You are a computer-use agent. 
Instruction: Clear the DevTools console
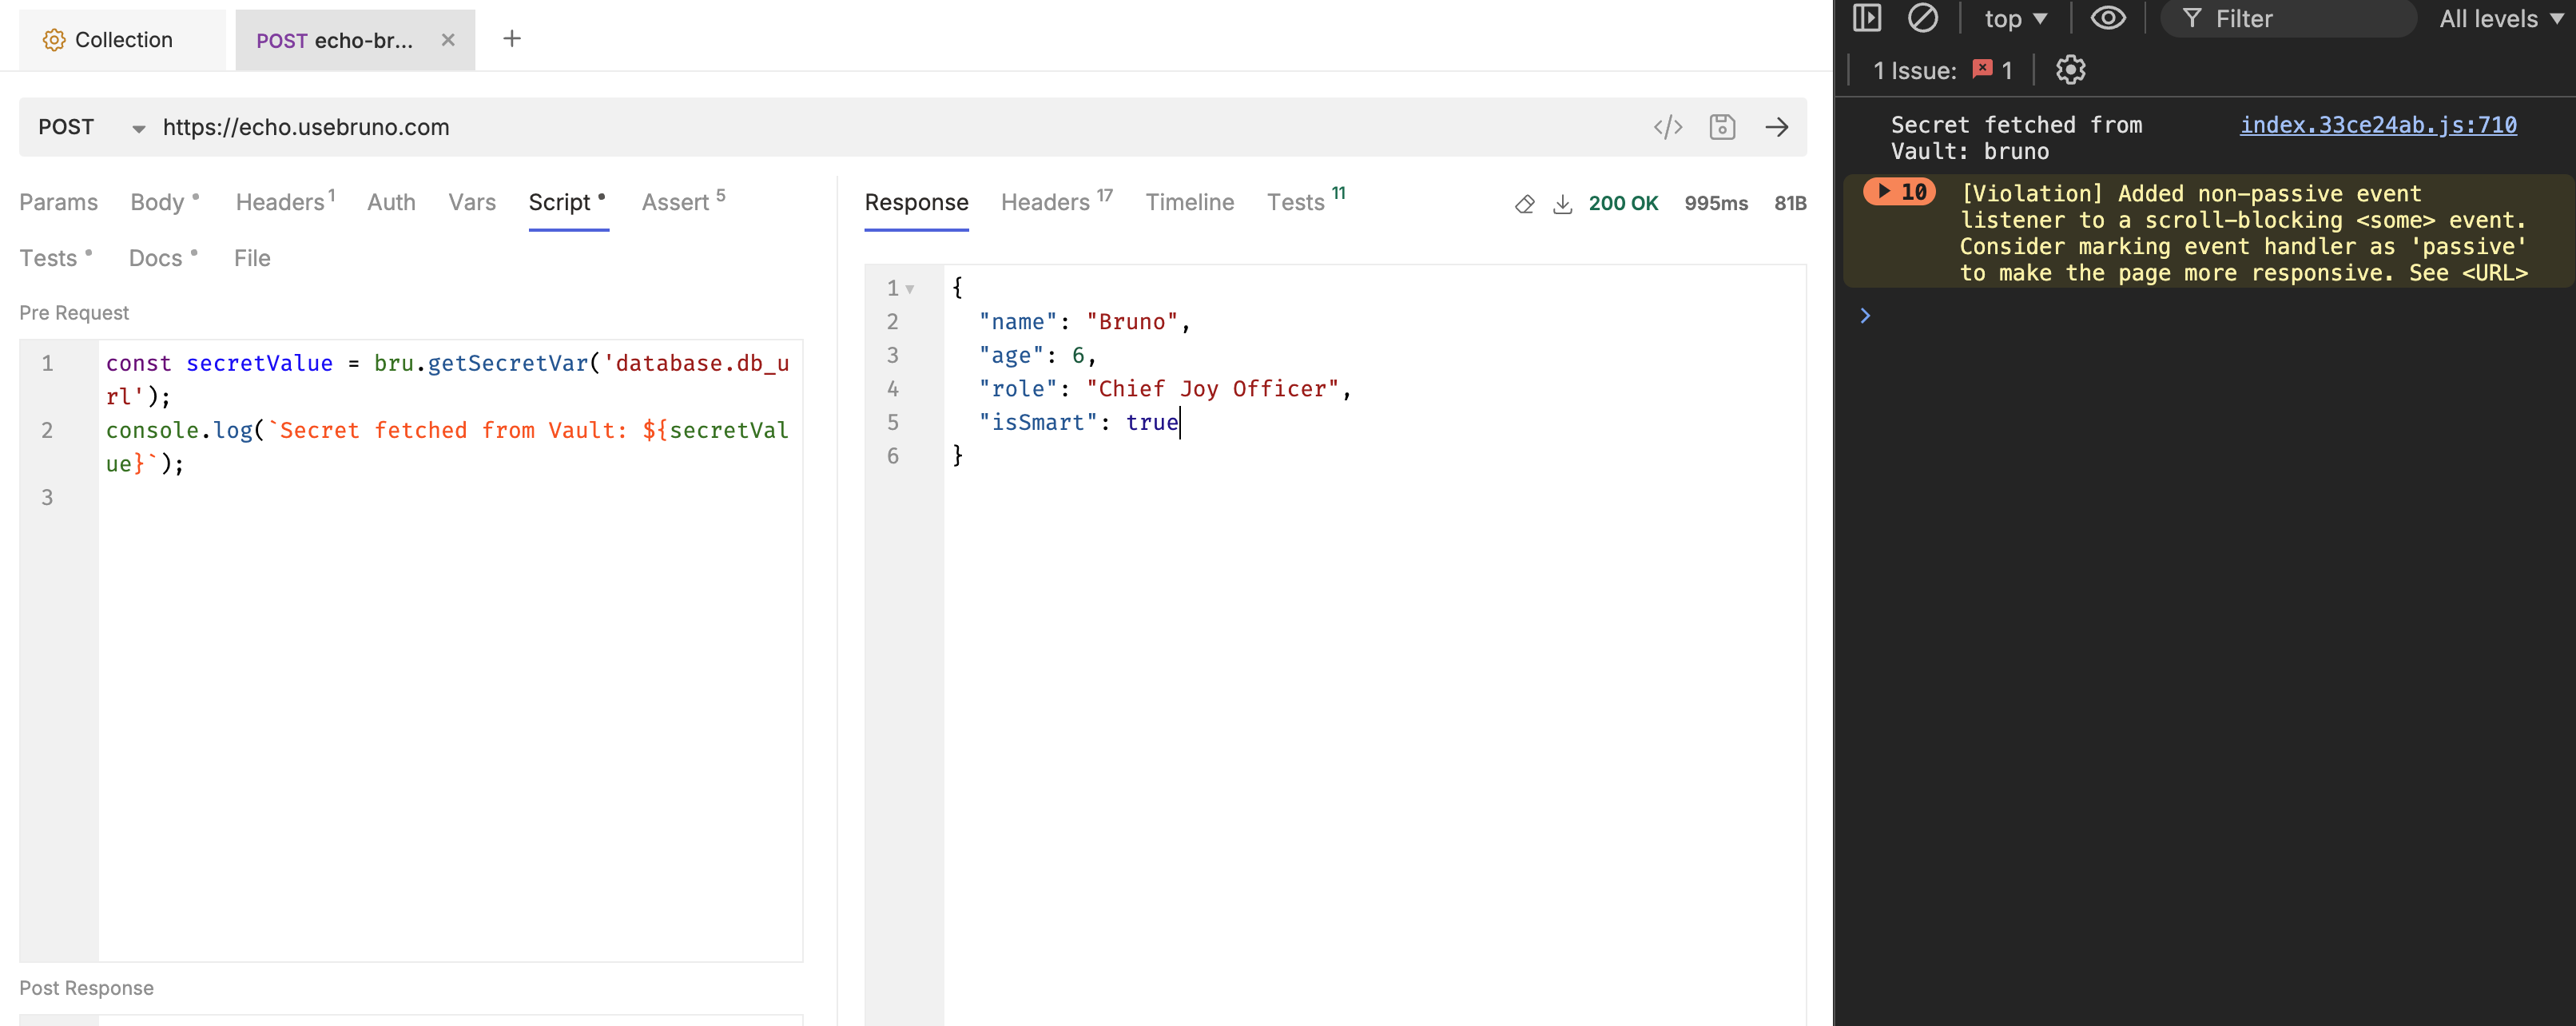point(1922,18)
